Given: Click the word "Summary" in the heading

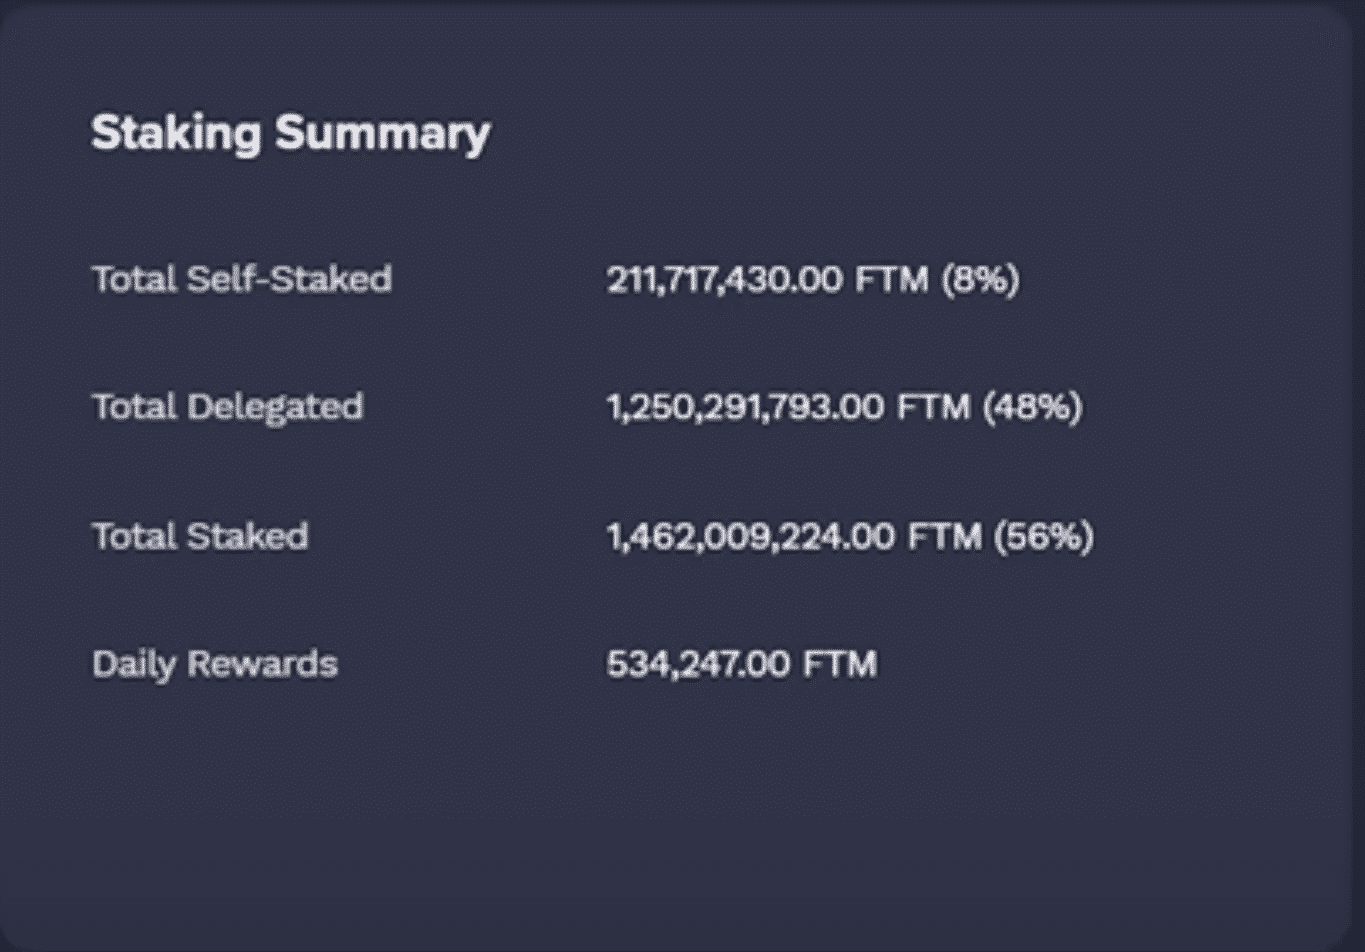Looking at the screenshot, I should pos(383,133).
